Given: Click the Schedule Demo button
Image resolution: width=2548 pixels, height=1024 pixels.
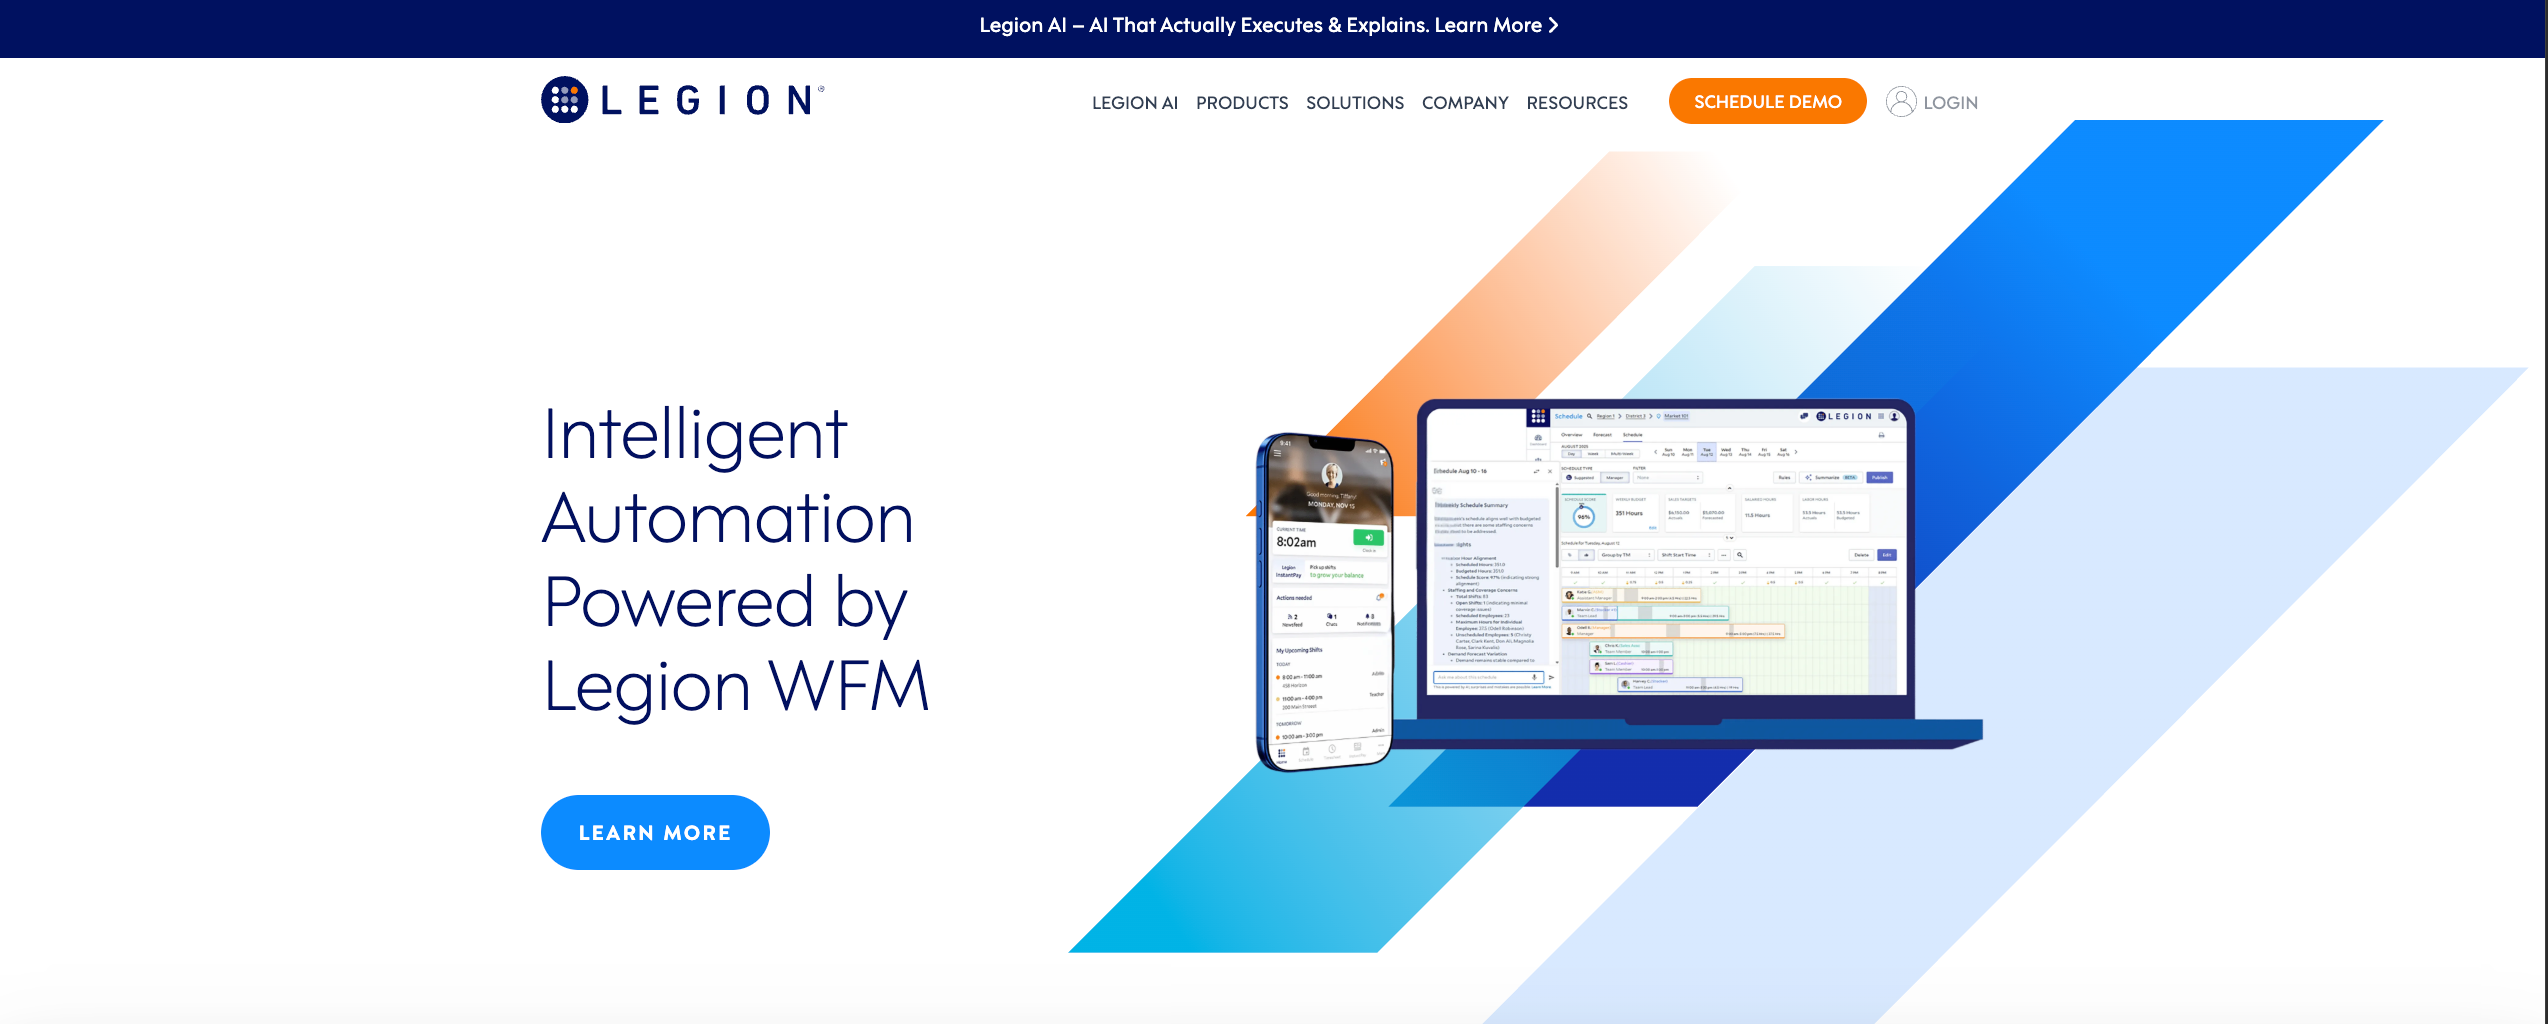Looking at the screenshot, I should tap(1767, 101).
